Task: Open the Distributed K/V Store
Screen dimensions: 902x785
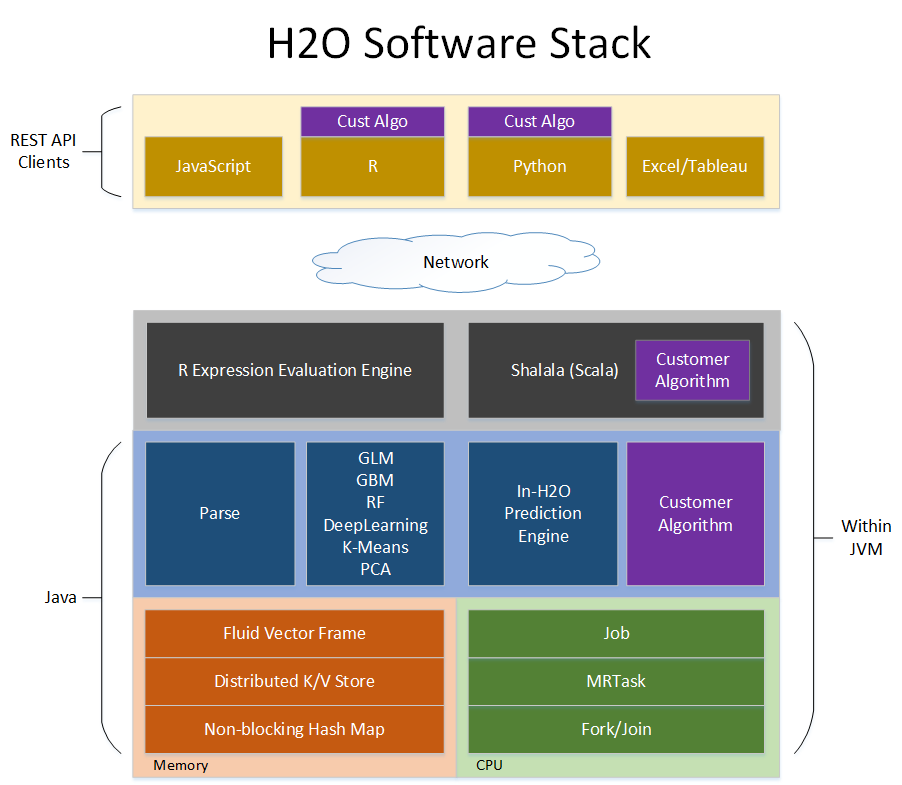Action: point(294,681)
